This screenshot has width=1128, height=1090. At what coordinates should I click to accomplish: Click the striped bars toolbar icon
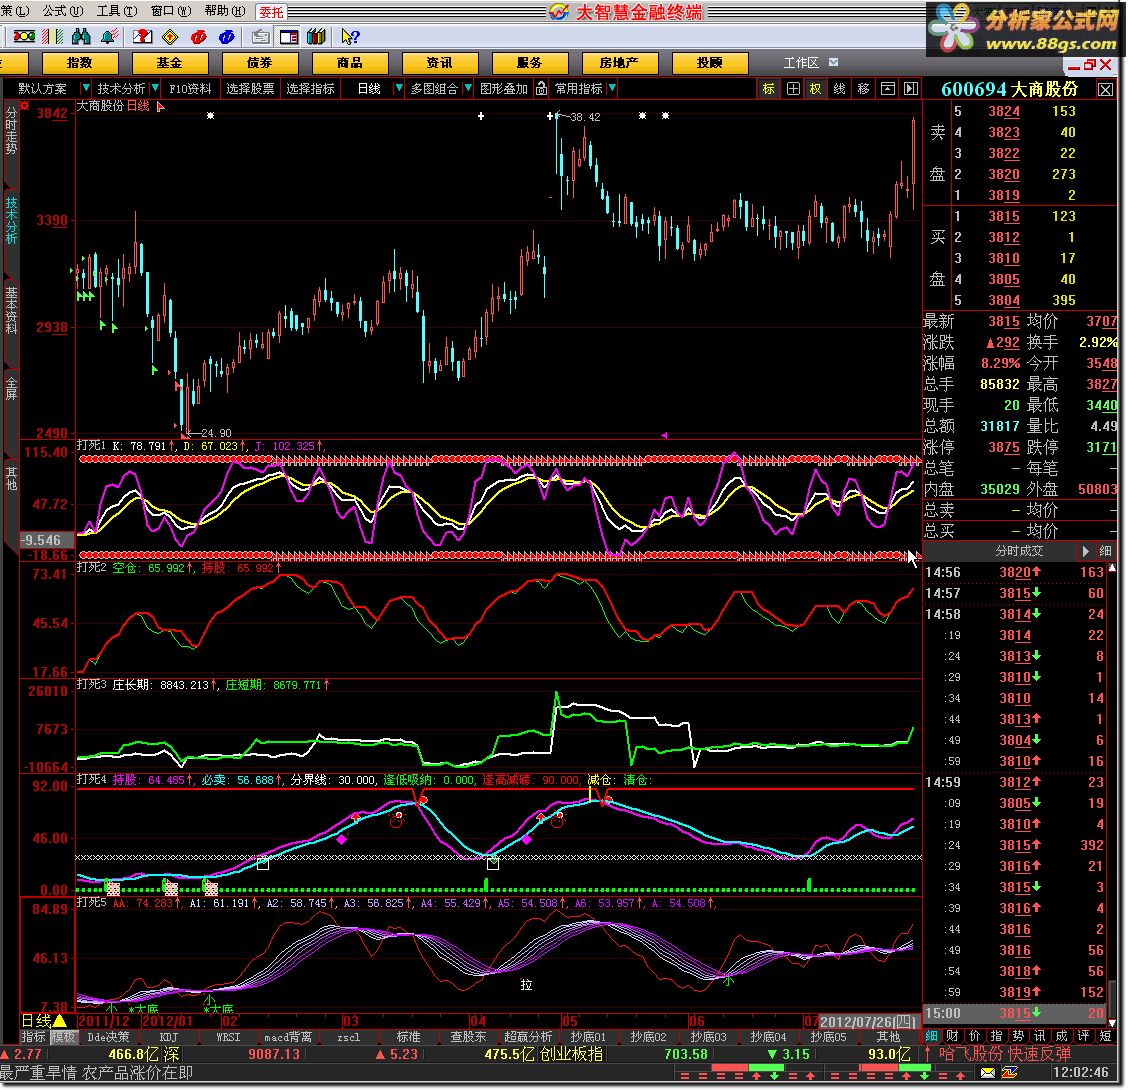[x=53, y=36]
